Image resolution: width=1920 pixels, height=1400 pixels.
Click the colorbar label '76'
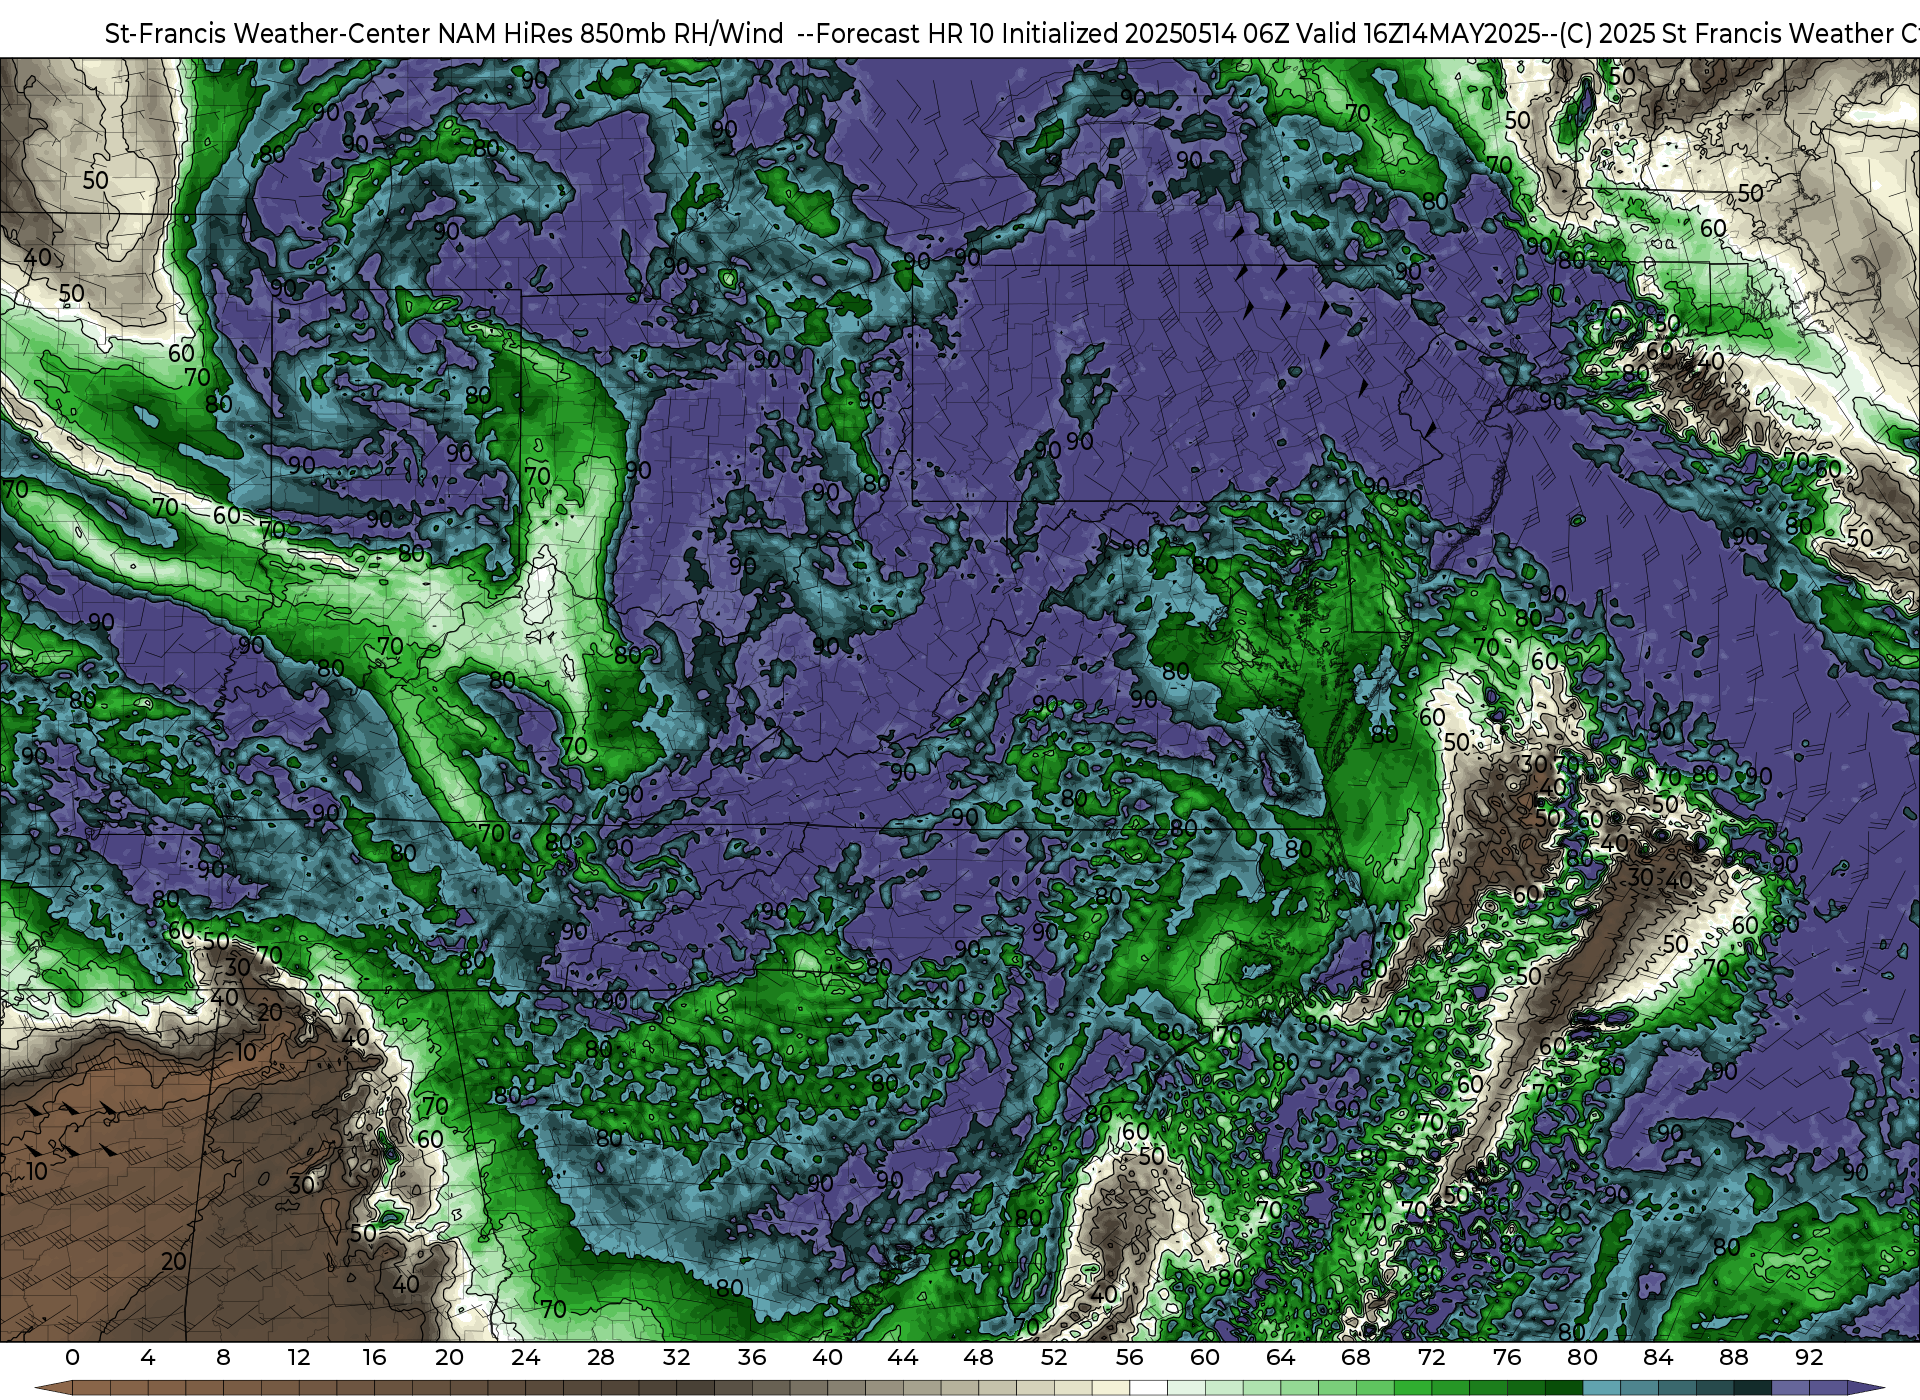(1507, 1357)
